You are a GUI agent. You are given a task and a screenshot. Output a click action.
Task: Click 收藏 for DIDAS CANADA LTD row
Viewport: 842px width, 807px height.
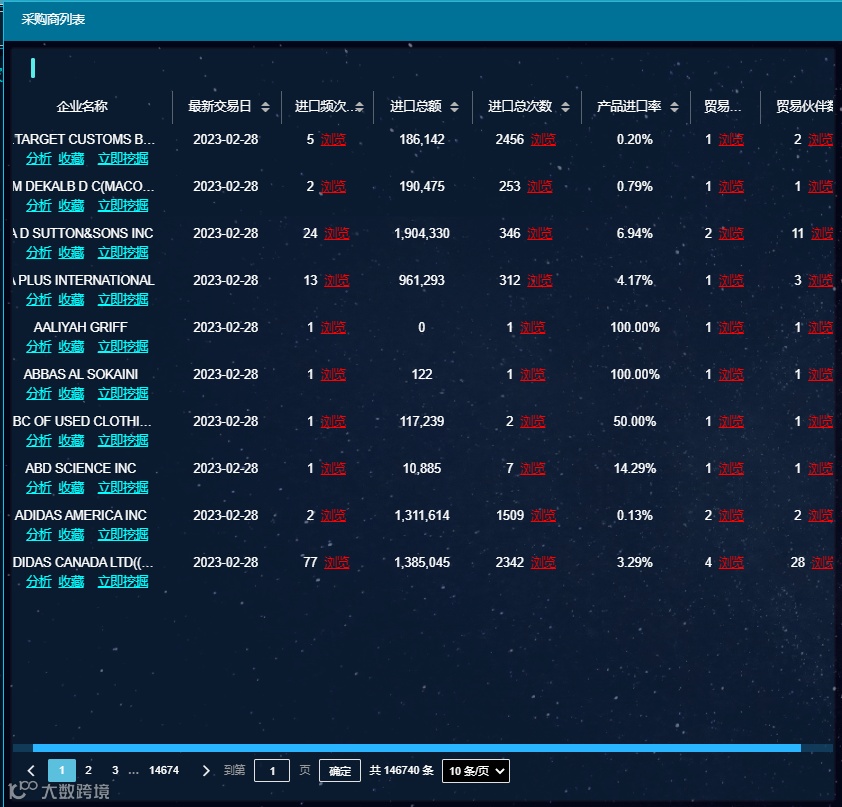(71, 581)
